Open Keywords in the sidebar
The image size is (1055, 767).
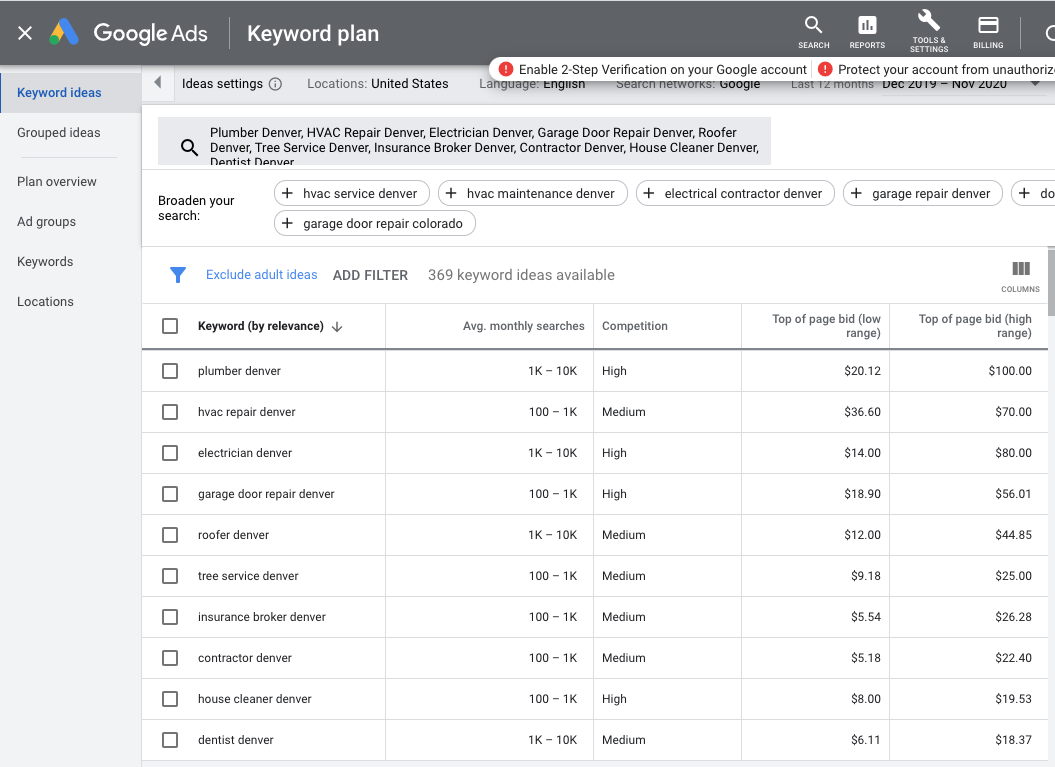[x=45, y=262]
